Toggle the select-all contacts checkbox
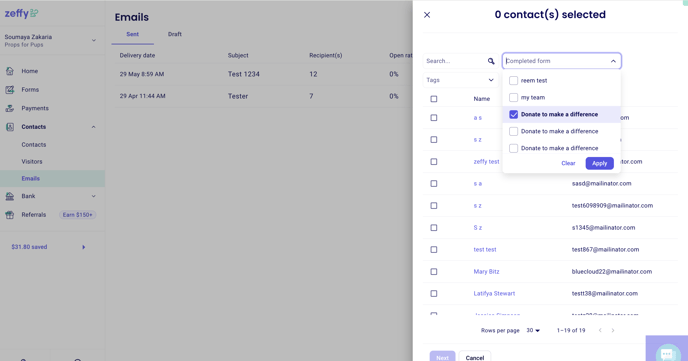The height and width of the screenshot is (361, 688). (434, 99)
